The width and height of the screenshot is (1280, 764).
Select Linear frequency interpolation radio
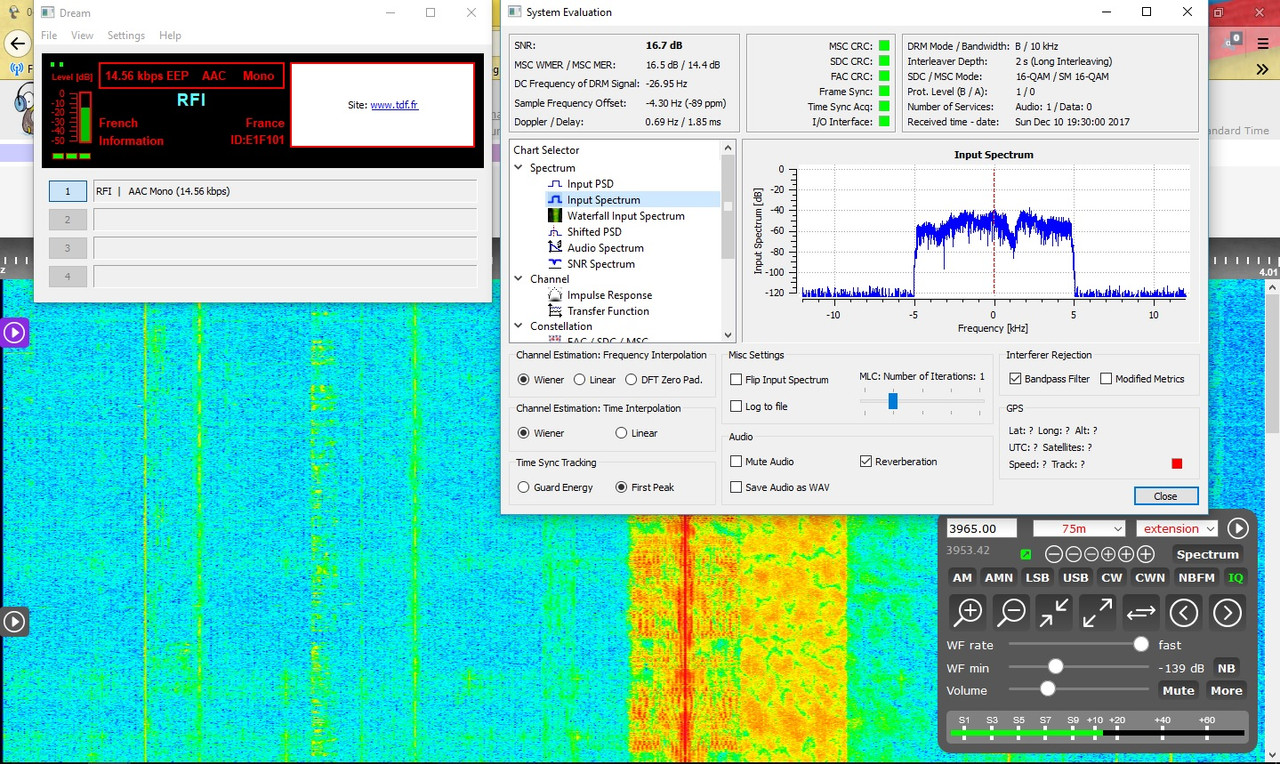point(580,379)
